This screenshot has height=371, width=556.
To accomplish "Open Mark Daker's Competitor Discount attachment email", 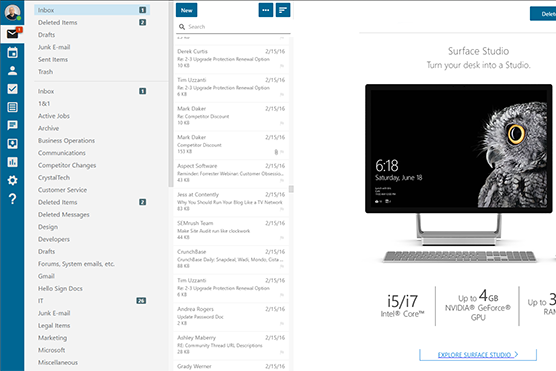I will [231, 145].
